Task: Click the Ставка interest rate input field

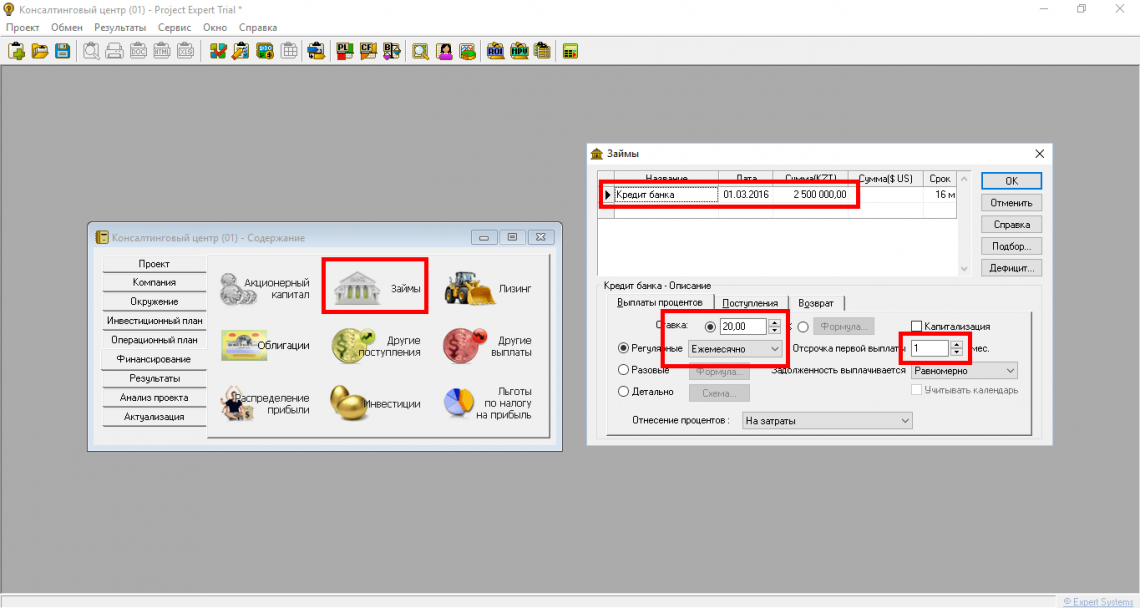Action: pyautogui.click(x=742, y=326)
